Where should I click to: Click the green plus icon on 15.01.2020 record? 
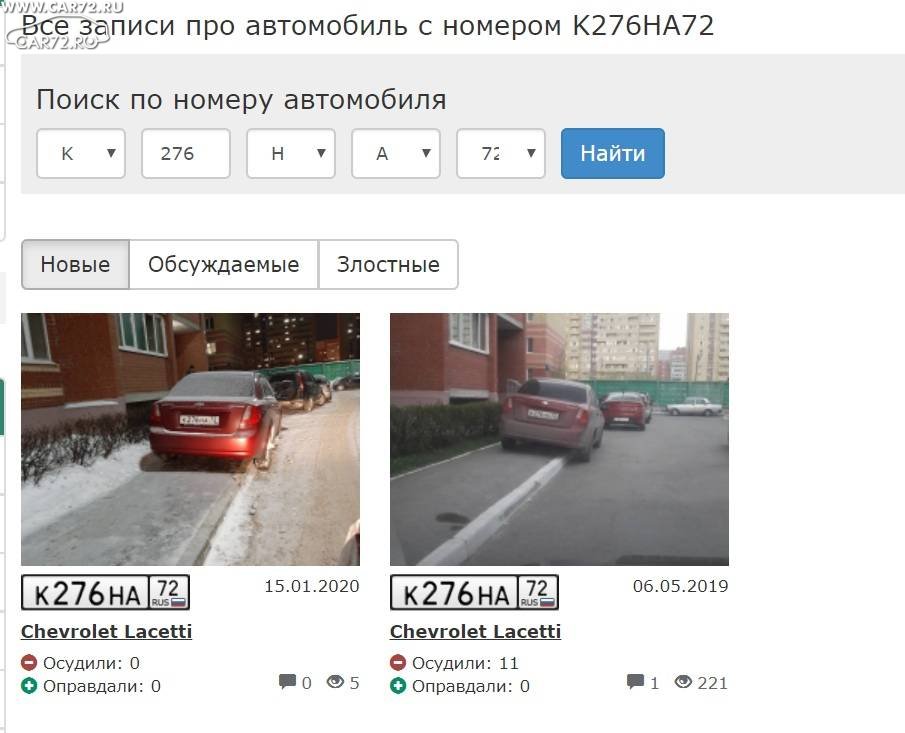tap(29, 686)
